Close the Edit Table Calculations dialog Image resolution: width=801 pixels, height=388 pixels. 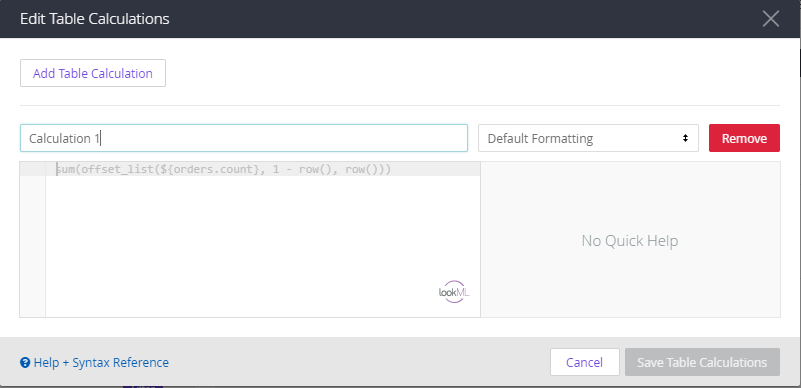click(770, 19)
